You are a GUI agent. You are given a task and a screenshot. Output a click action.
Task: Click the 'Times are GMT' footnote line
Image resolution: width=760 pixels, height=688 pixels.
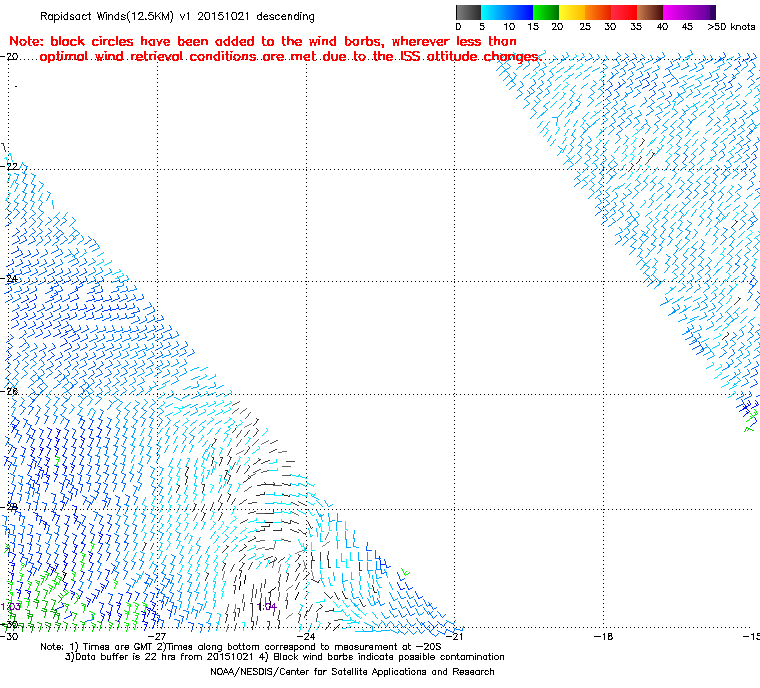pos(240,647)
